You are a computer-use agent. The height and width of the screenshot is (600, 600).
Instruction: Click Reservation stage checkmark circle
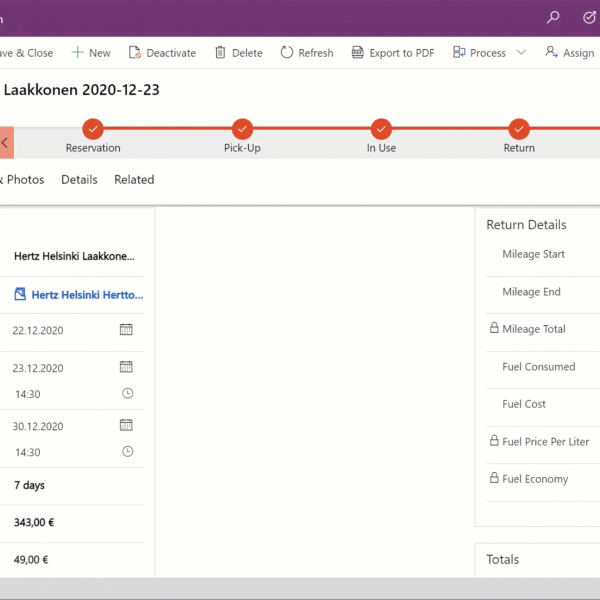tap(93, 129)
